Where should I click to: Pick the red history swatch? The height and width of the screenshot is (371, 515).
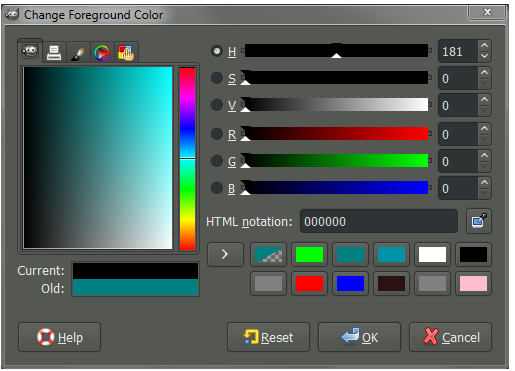(x=309, y=283)
